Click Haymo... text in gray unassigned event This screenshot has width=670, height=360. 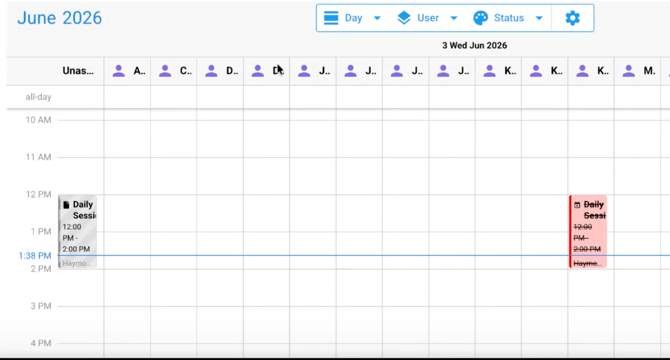pyautogui.click(x=76, y=263)
